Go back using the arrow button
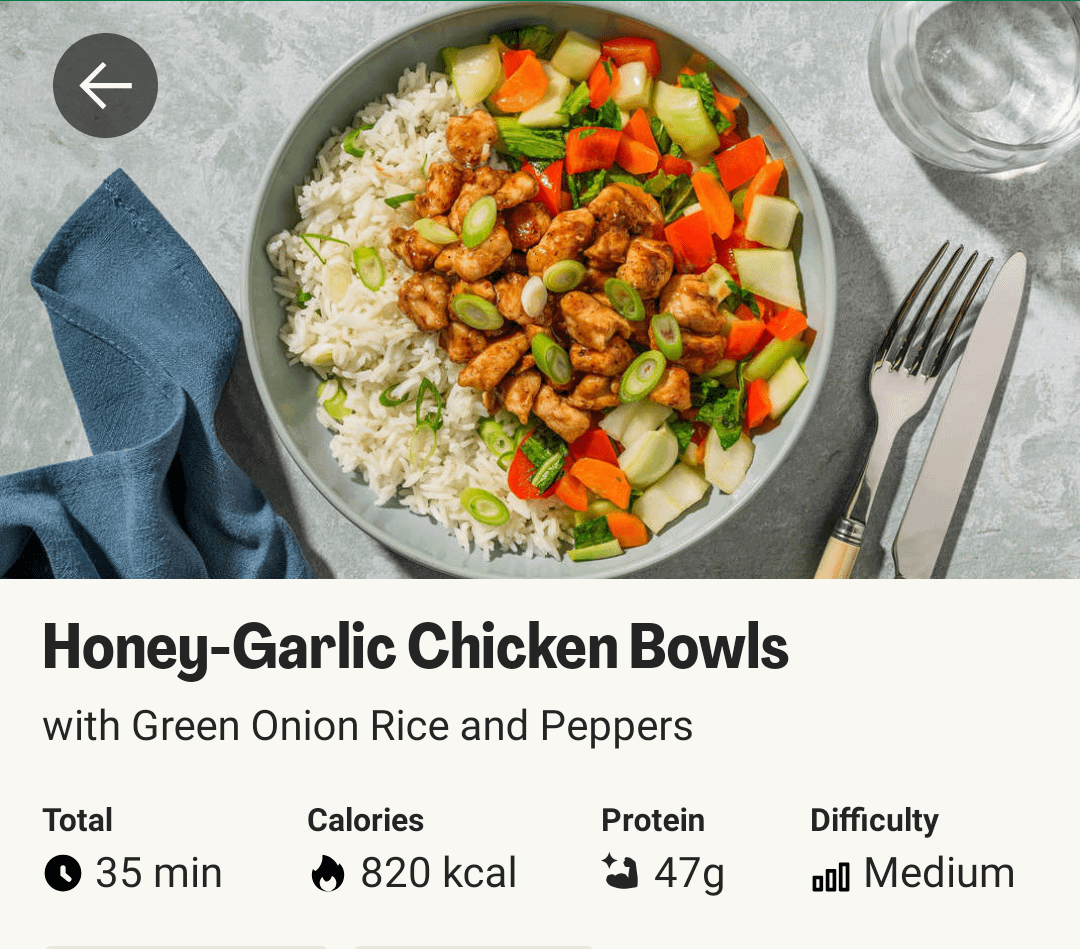 tap(105, 85)
